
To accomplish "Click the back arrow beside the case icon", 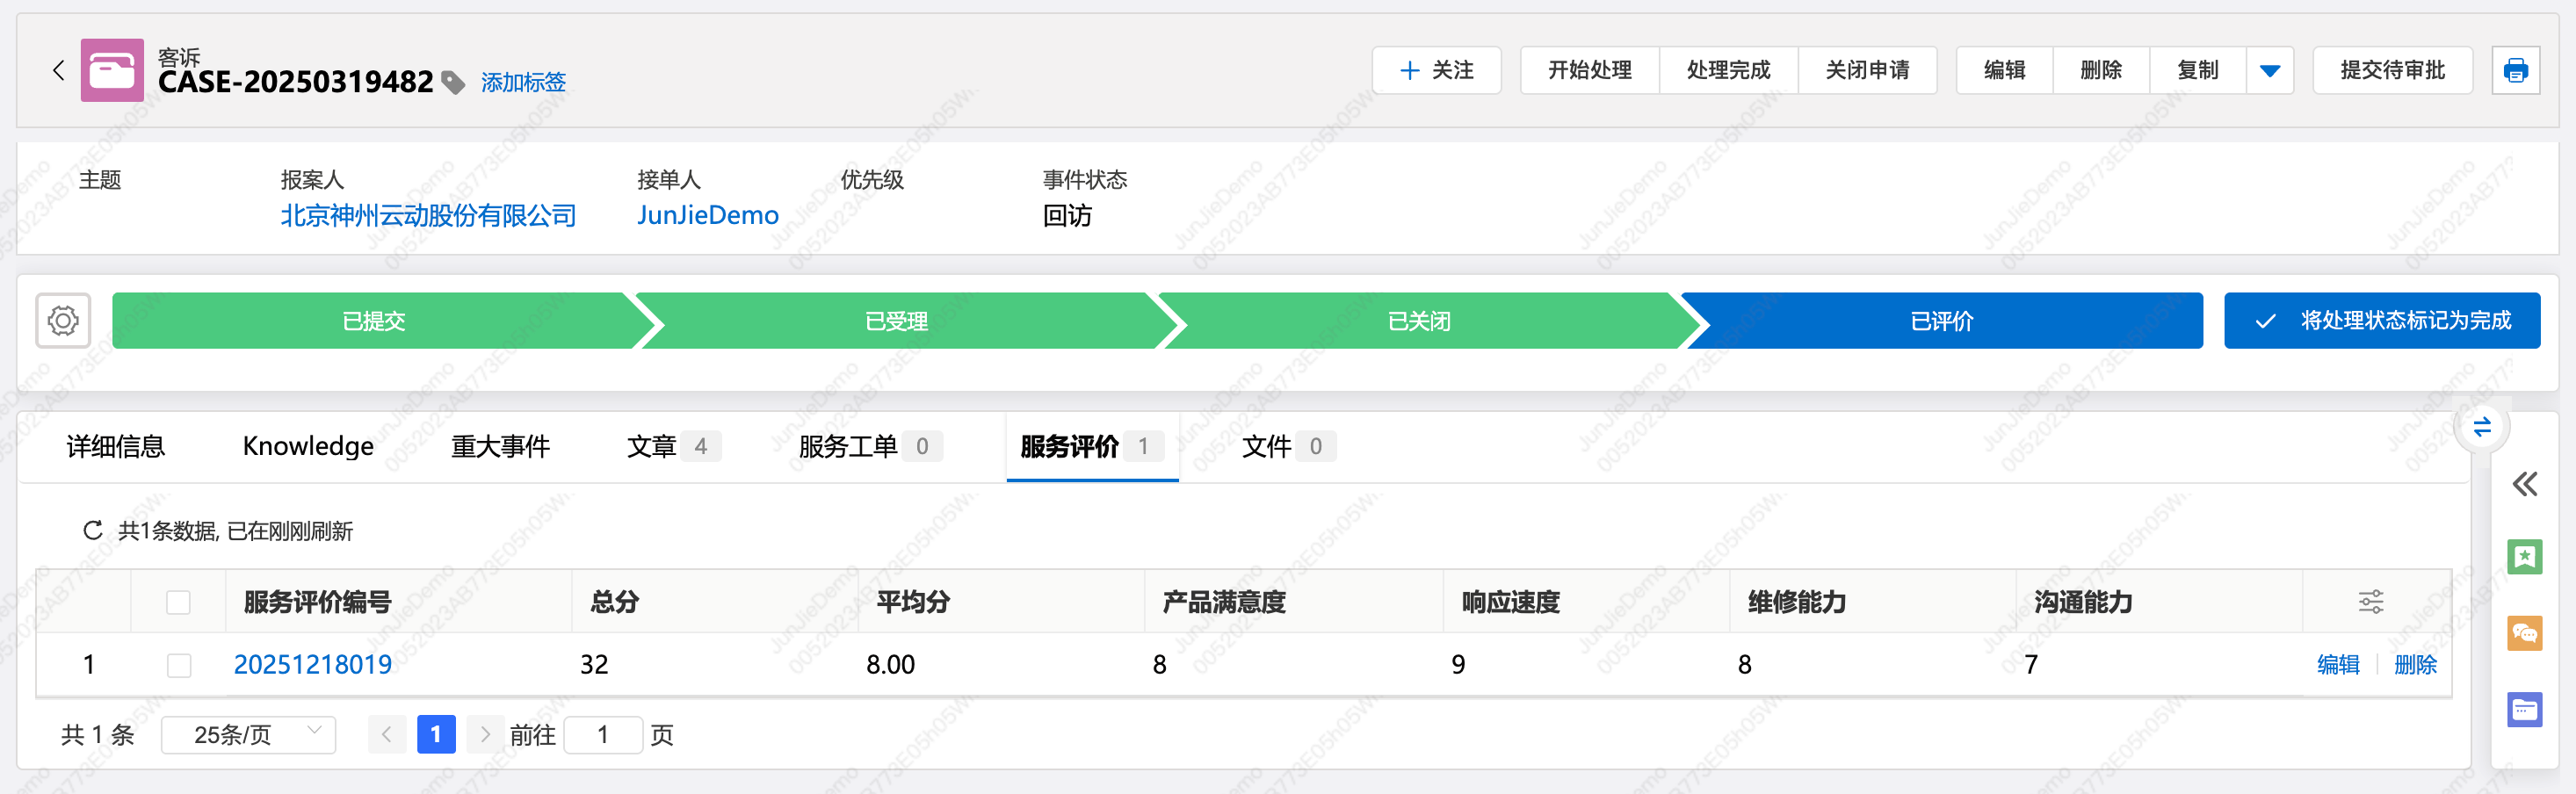I will 58,70.
